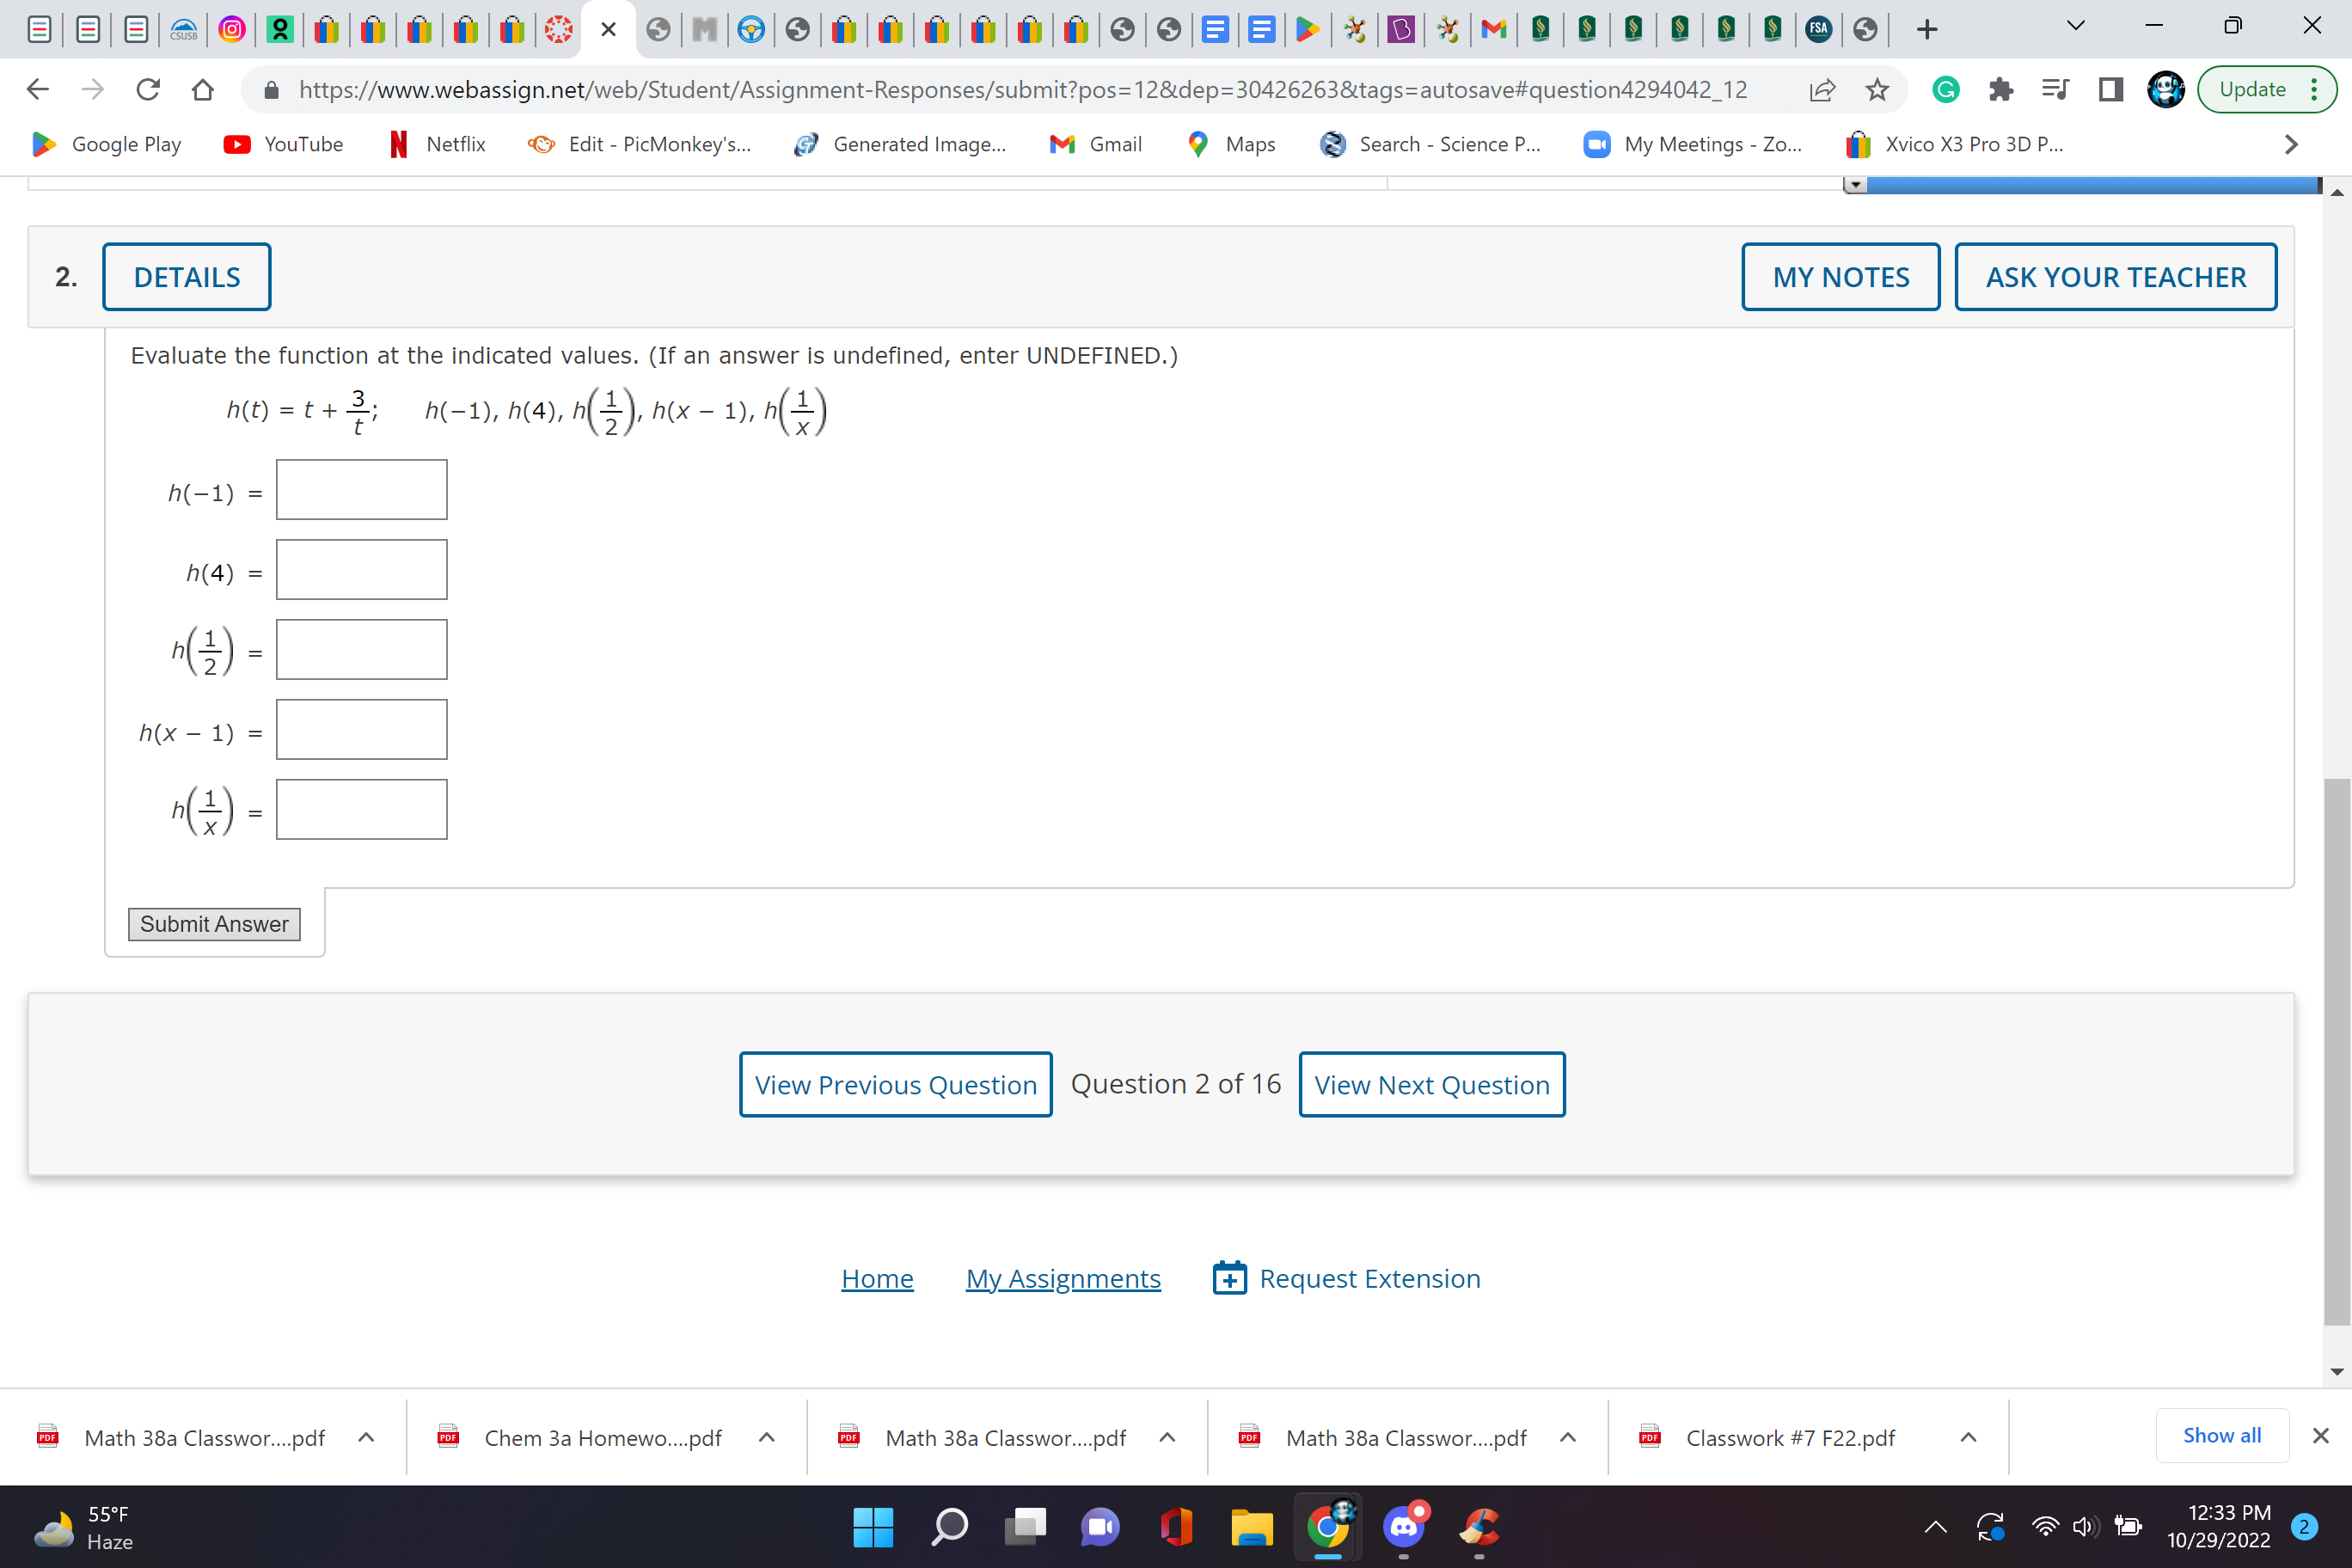
Task: Expand Chem 3a Homework pdf download options
Action: (767, 1437)
